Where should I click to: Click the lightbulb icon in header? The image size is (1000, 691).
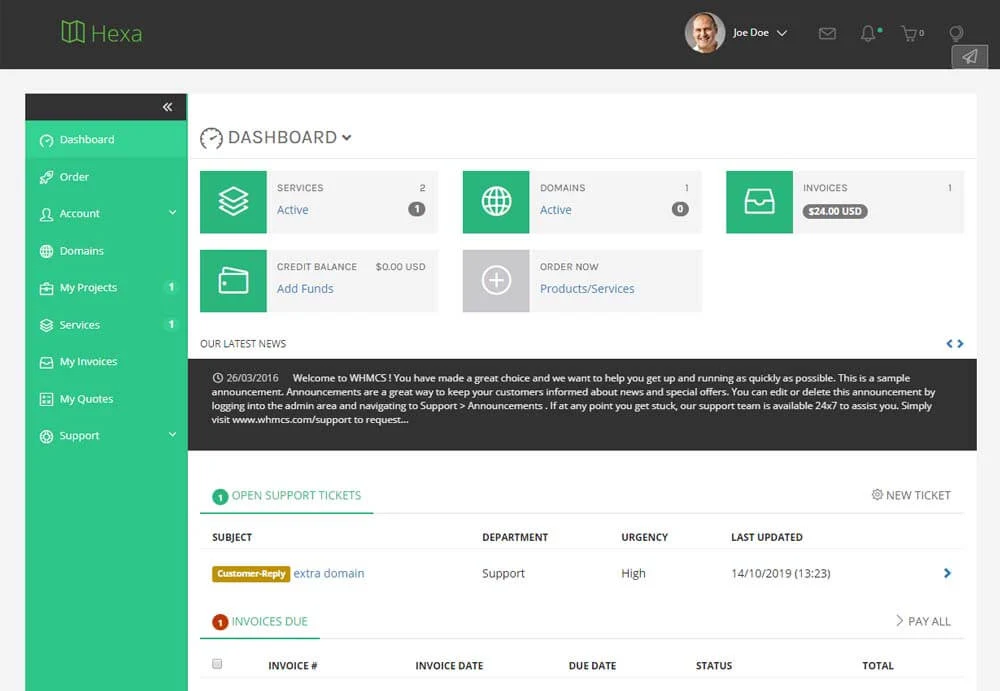(955, 33)
